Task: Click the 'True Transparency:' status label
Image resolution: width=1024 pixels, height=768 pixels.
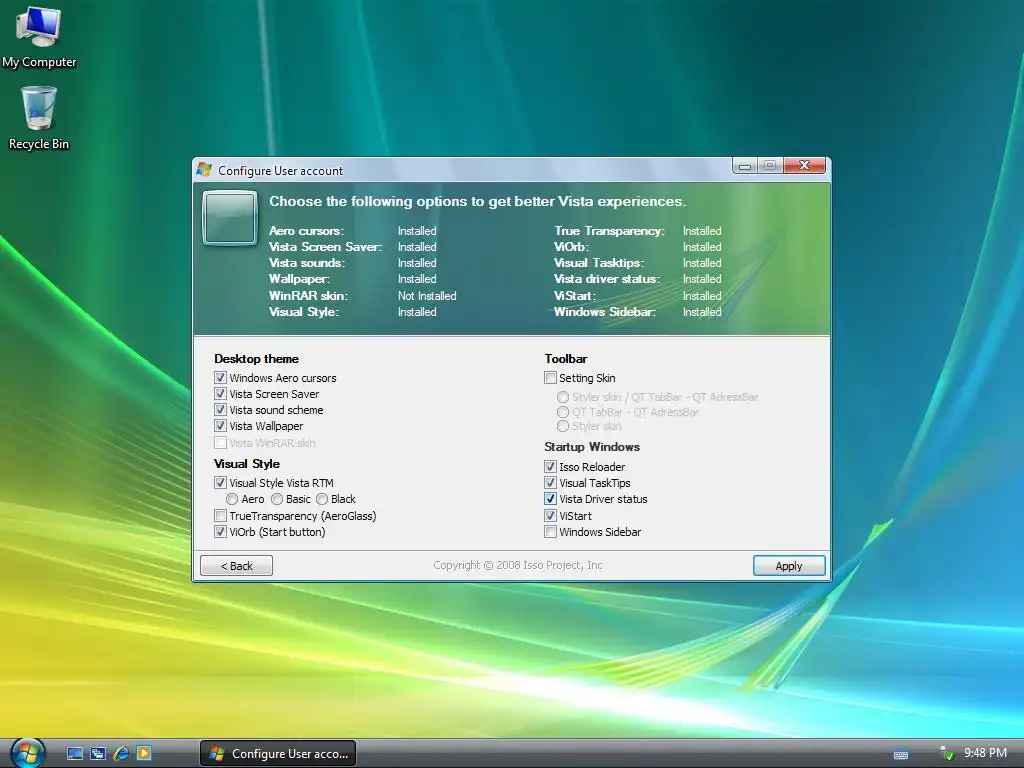Action: click(x=609, y=231)
